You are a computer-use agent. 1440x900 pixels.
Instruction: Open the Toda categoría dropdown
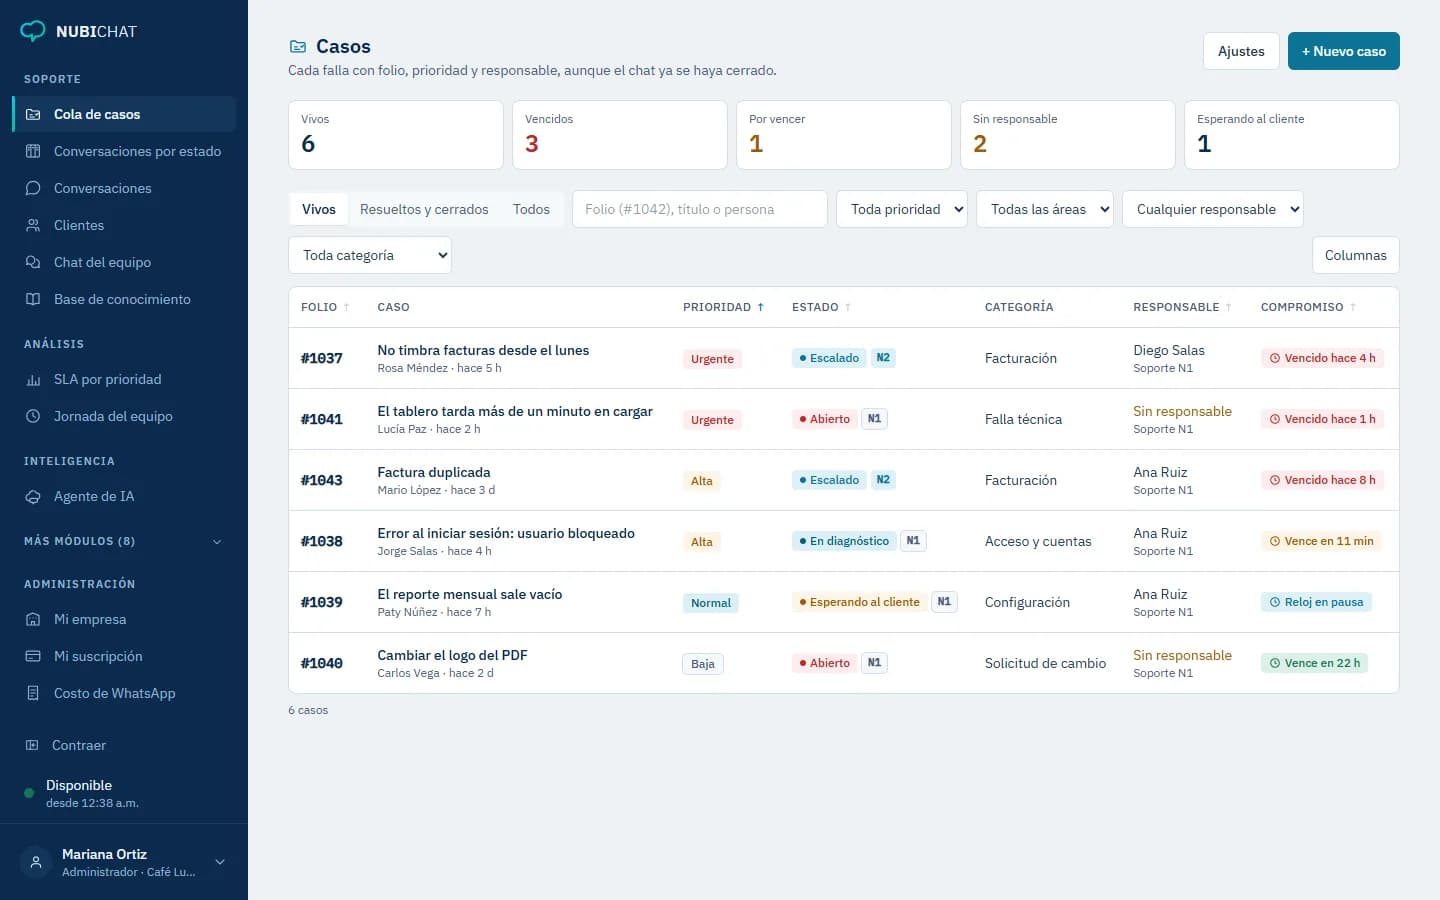[370, 255]
